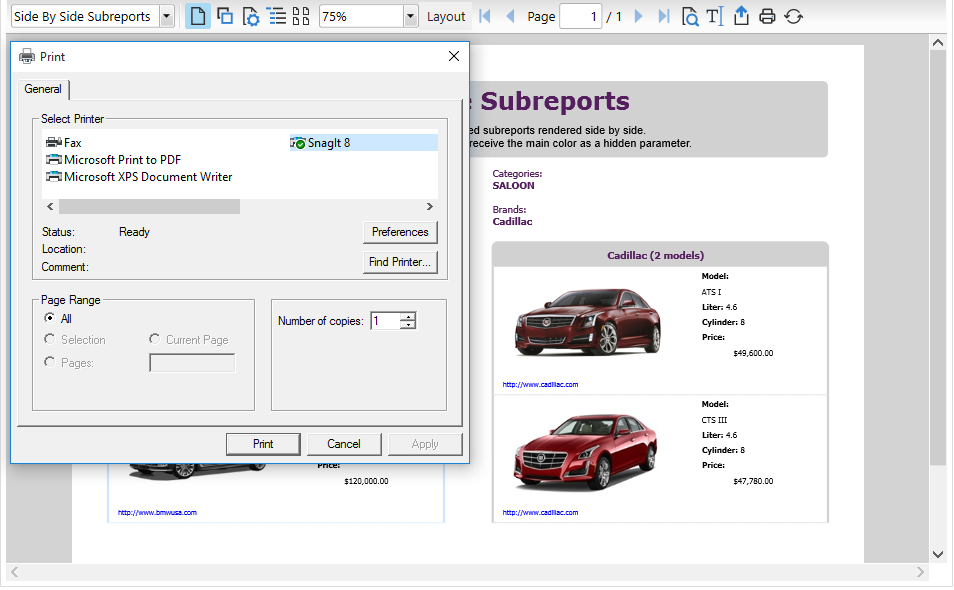
Task: Click the printer list right scroll arrow
Action: [430, 207]
